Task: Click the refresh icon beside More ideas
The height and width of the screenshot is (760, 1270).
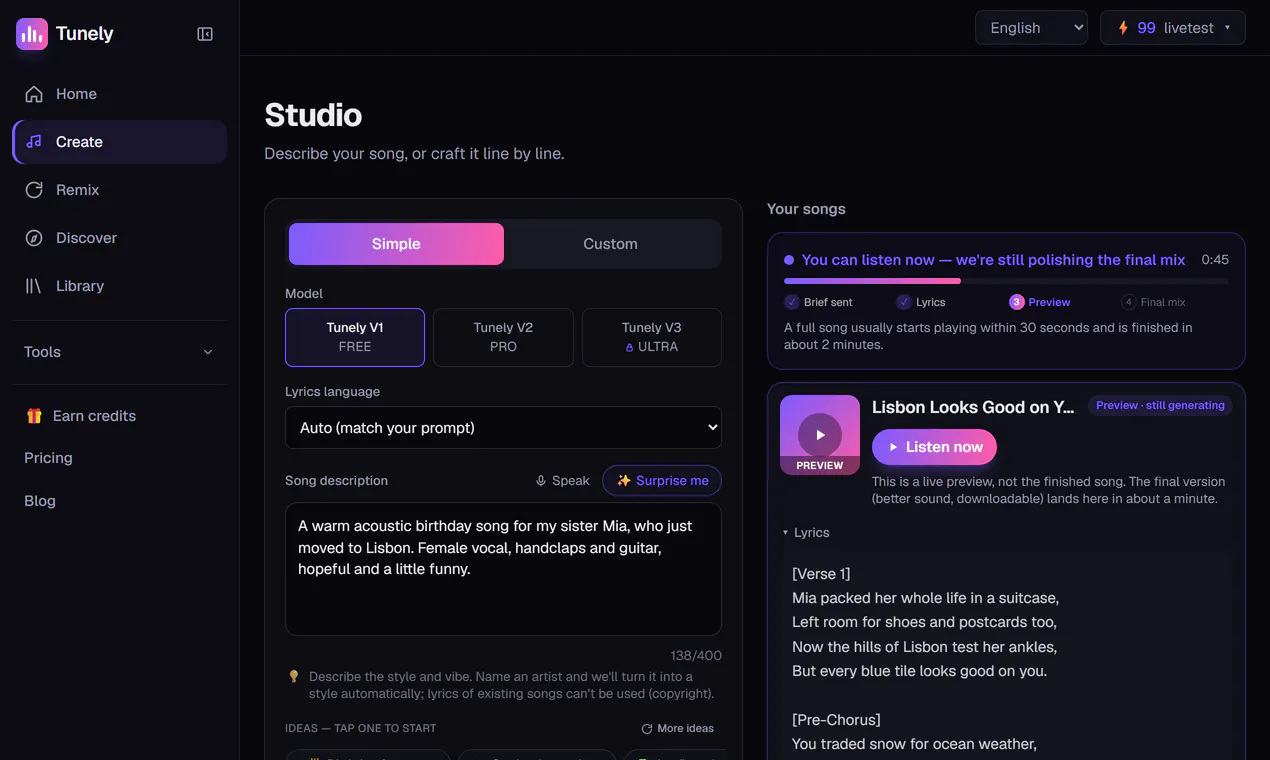Action: point(647,729)
